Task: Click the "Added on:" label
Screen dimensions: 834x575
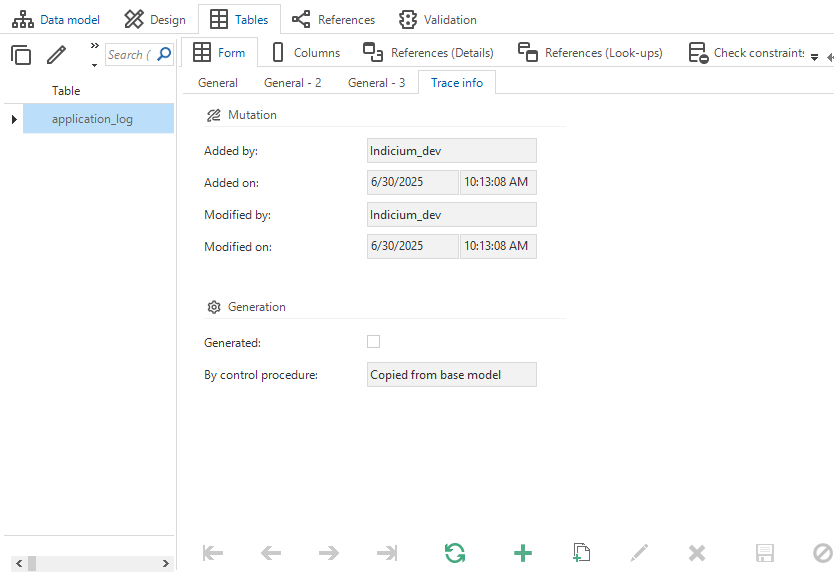Action: tap(231, 183)
